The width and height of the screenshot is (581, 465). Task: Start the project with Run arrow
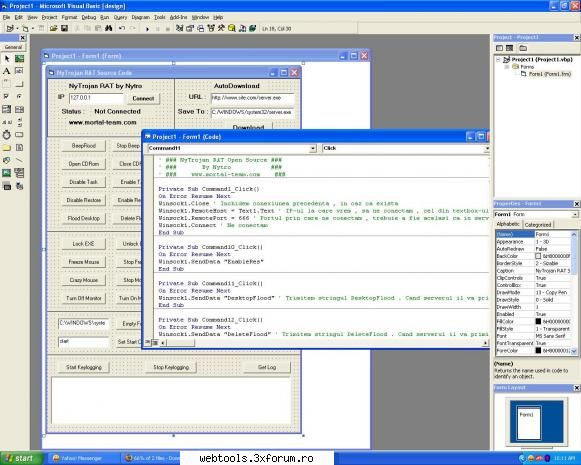tap(147, 29)
